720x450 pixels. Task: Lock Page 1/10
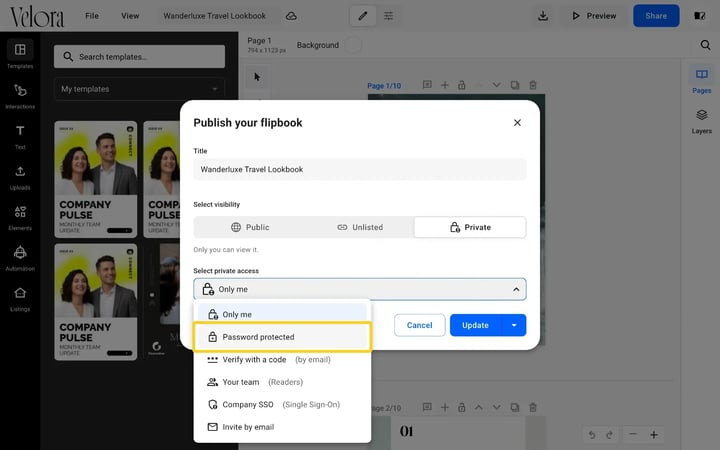tap(461, 85)
